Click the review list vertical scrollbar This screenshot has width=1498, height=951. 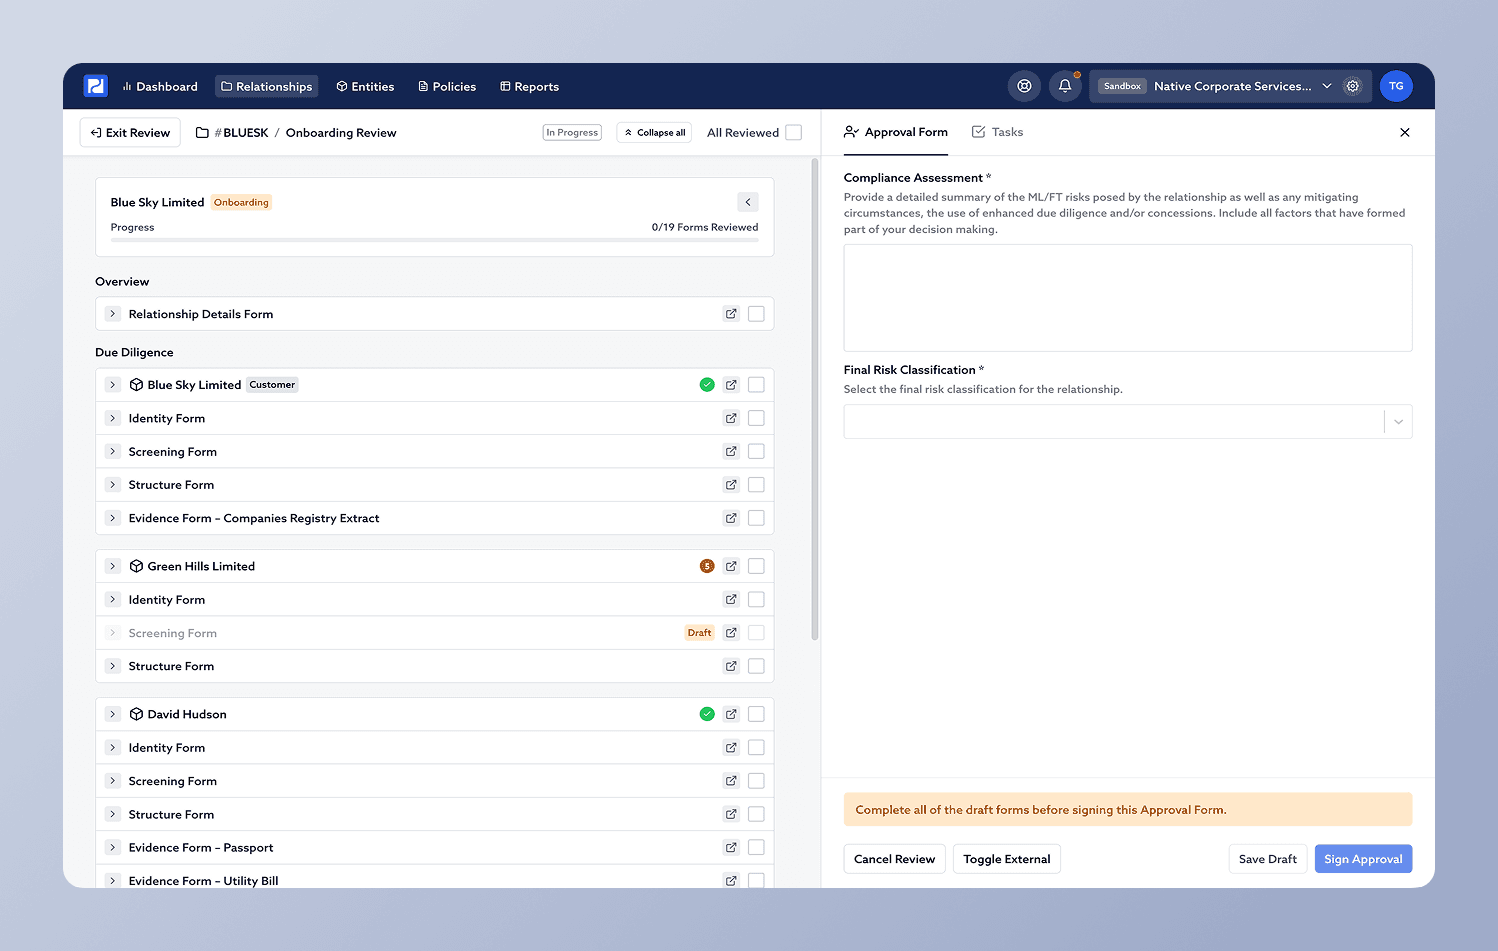[815, 400]
